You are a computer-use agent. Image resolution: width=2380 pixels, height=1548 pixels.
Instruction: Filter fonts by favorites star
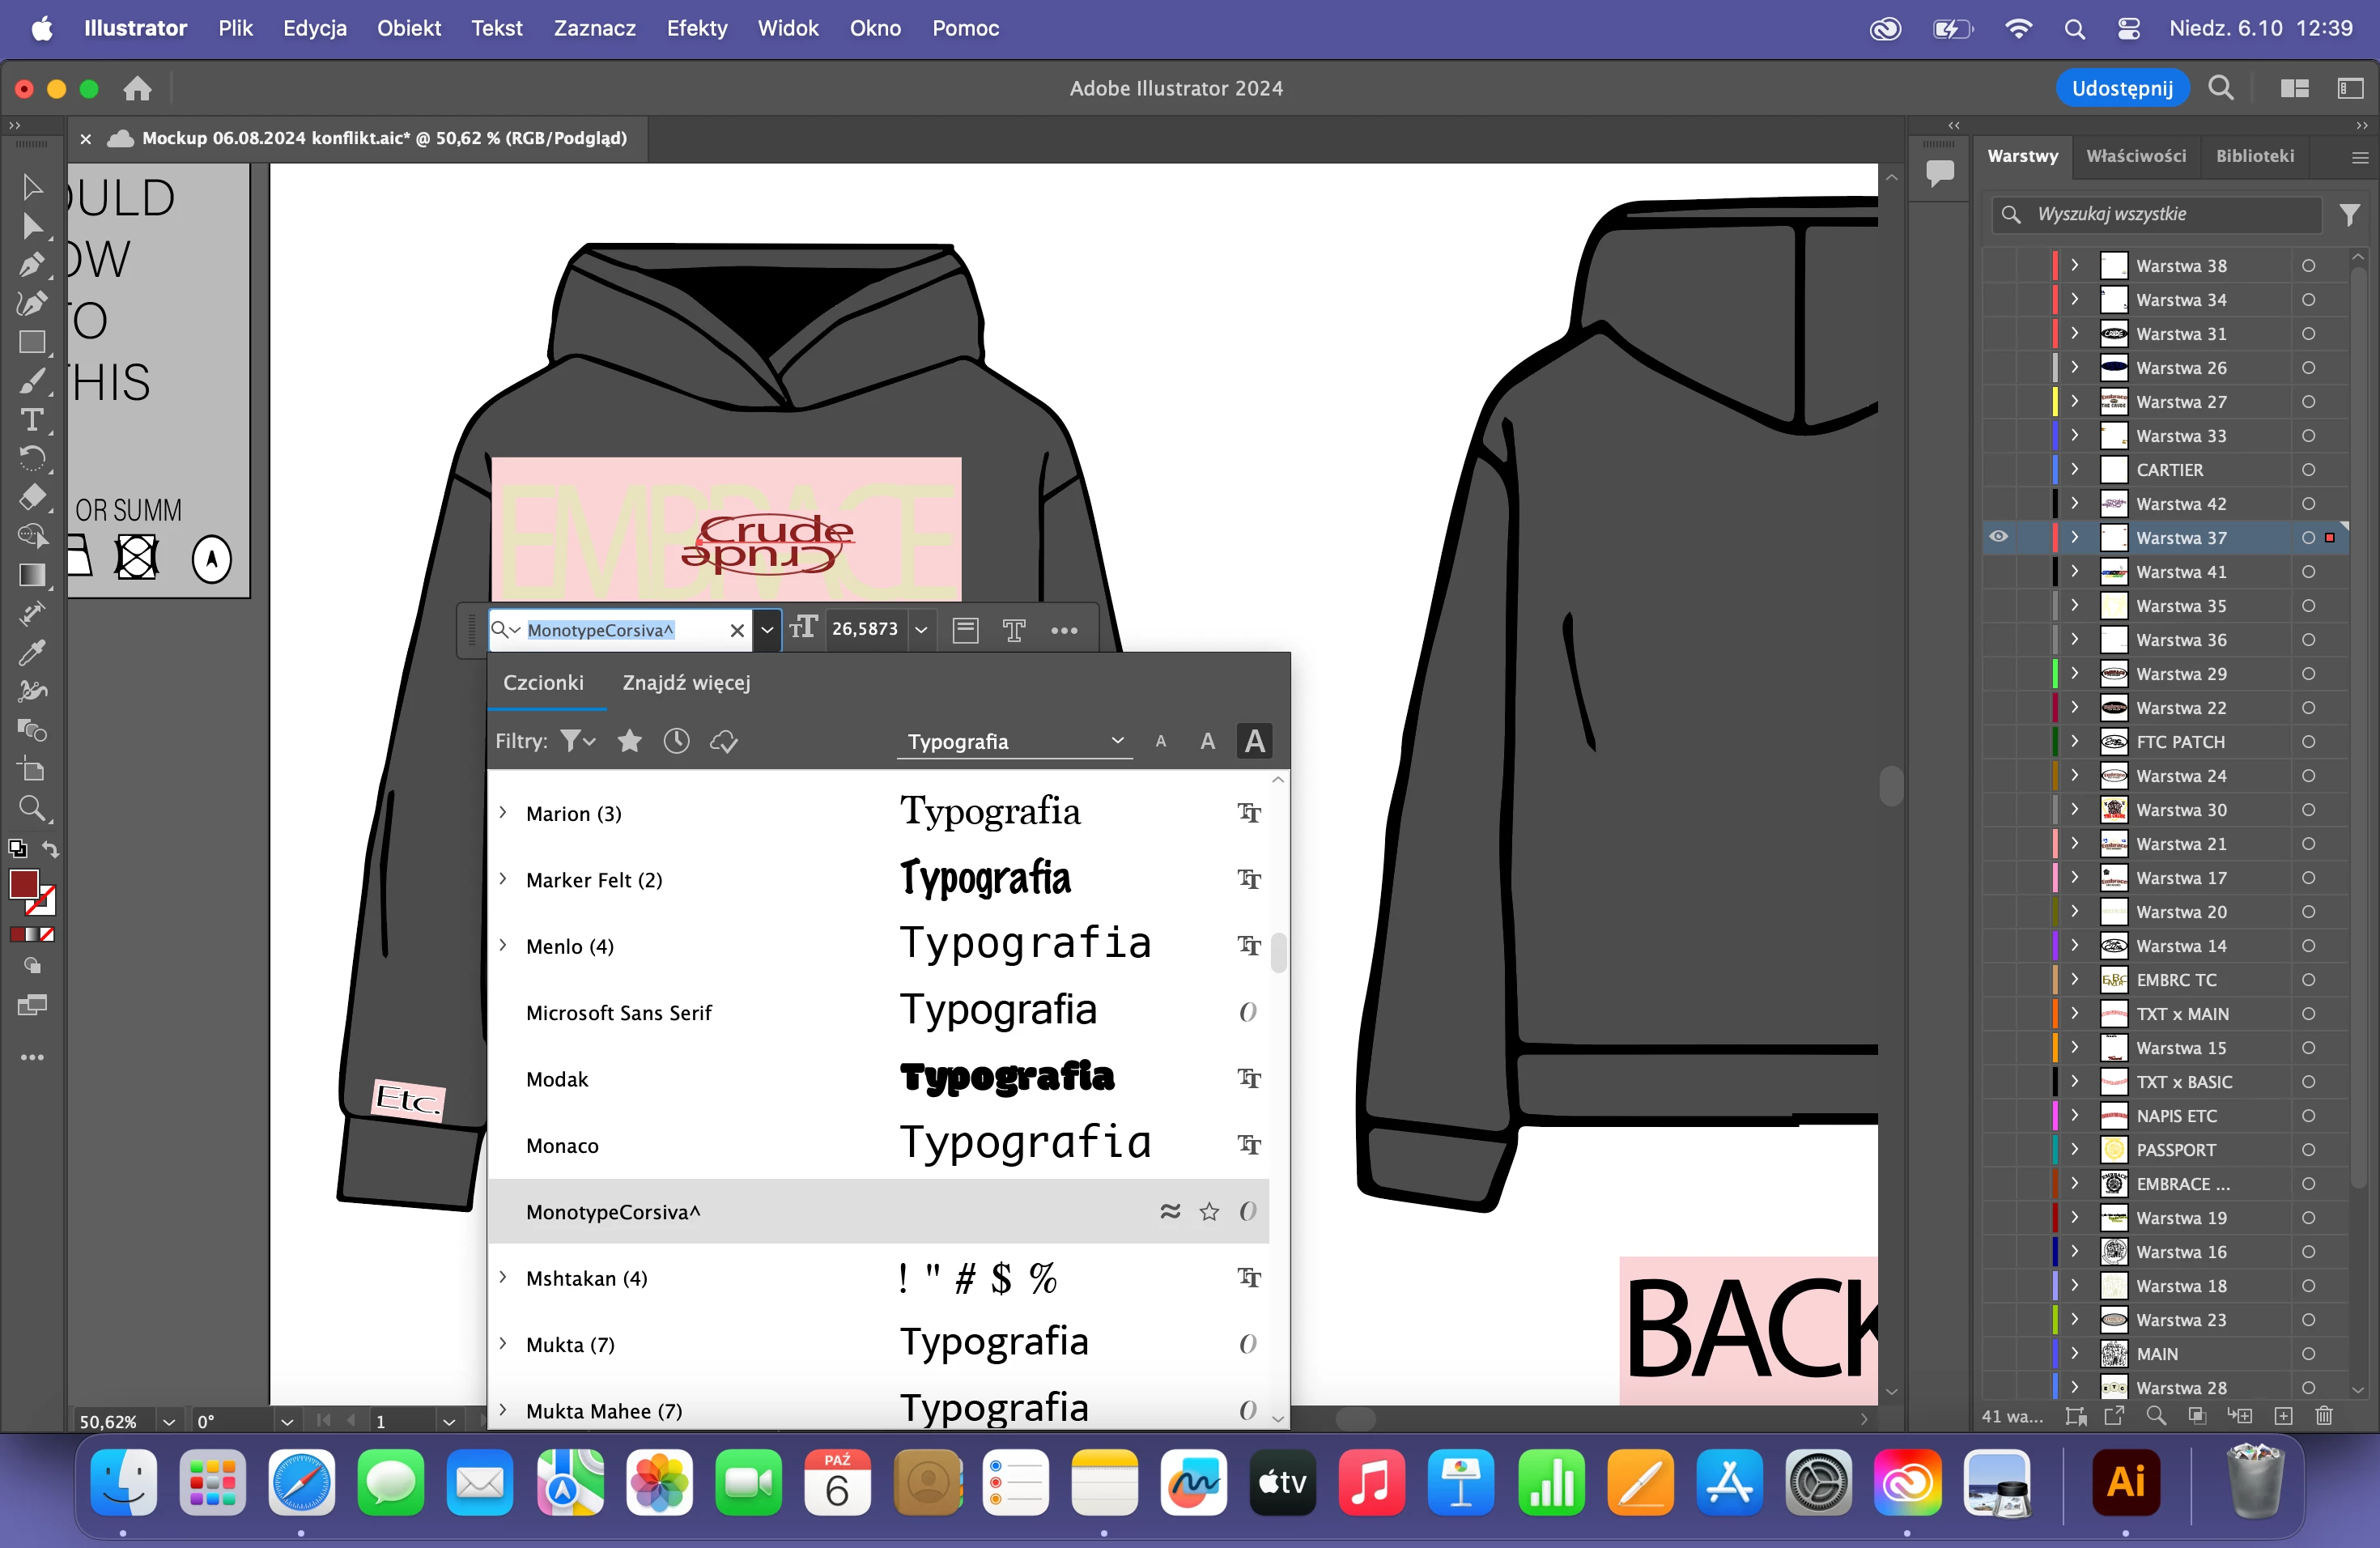click(629, 741)
